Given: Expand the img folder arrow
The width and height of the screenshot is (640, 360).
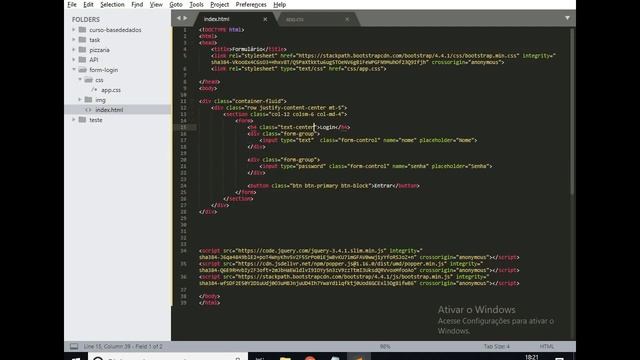Looking at the screenshot, I should [80, 100].
